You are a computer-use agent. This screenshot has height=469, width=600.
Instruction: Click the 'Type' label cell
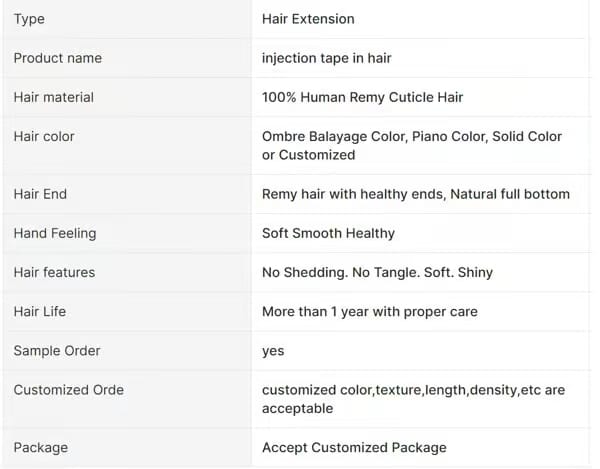tap(29, 19)
